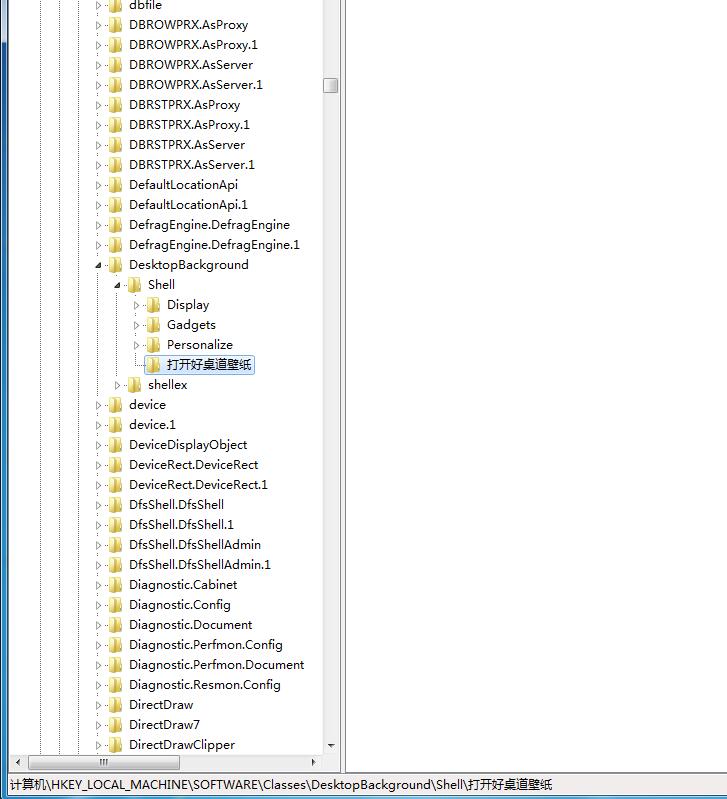
Task: Select the DBRSTPRX.AsProxy.1 key
Action: (190, 125)
